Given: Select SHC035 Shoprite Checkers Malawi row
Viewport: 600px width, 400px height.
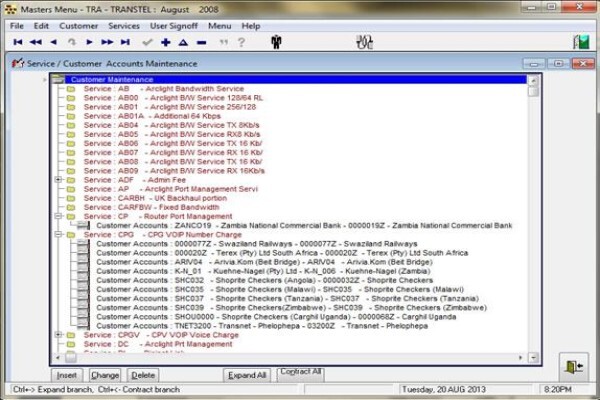Looking at the screenshot, I should point(280,289).
